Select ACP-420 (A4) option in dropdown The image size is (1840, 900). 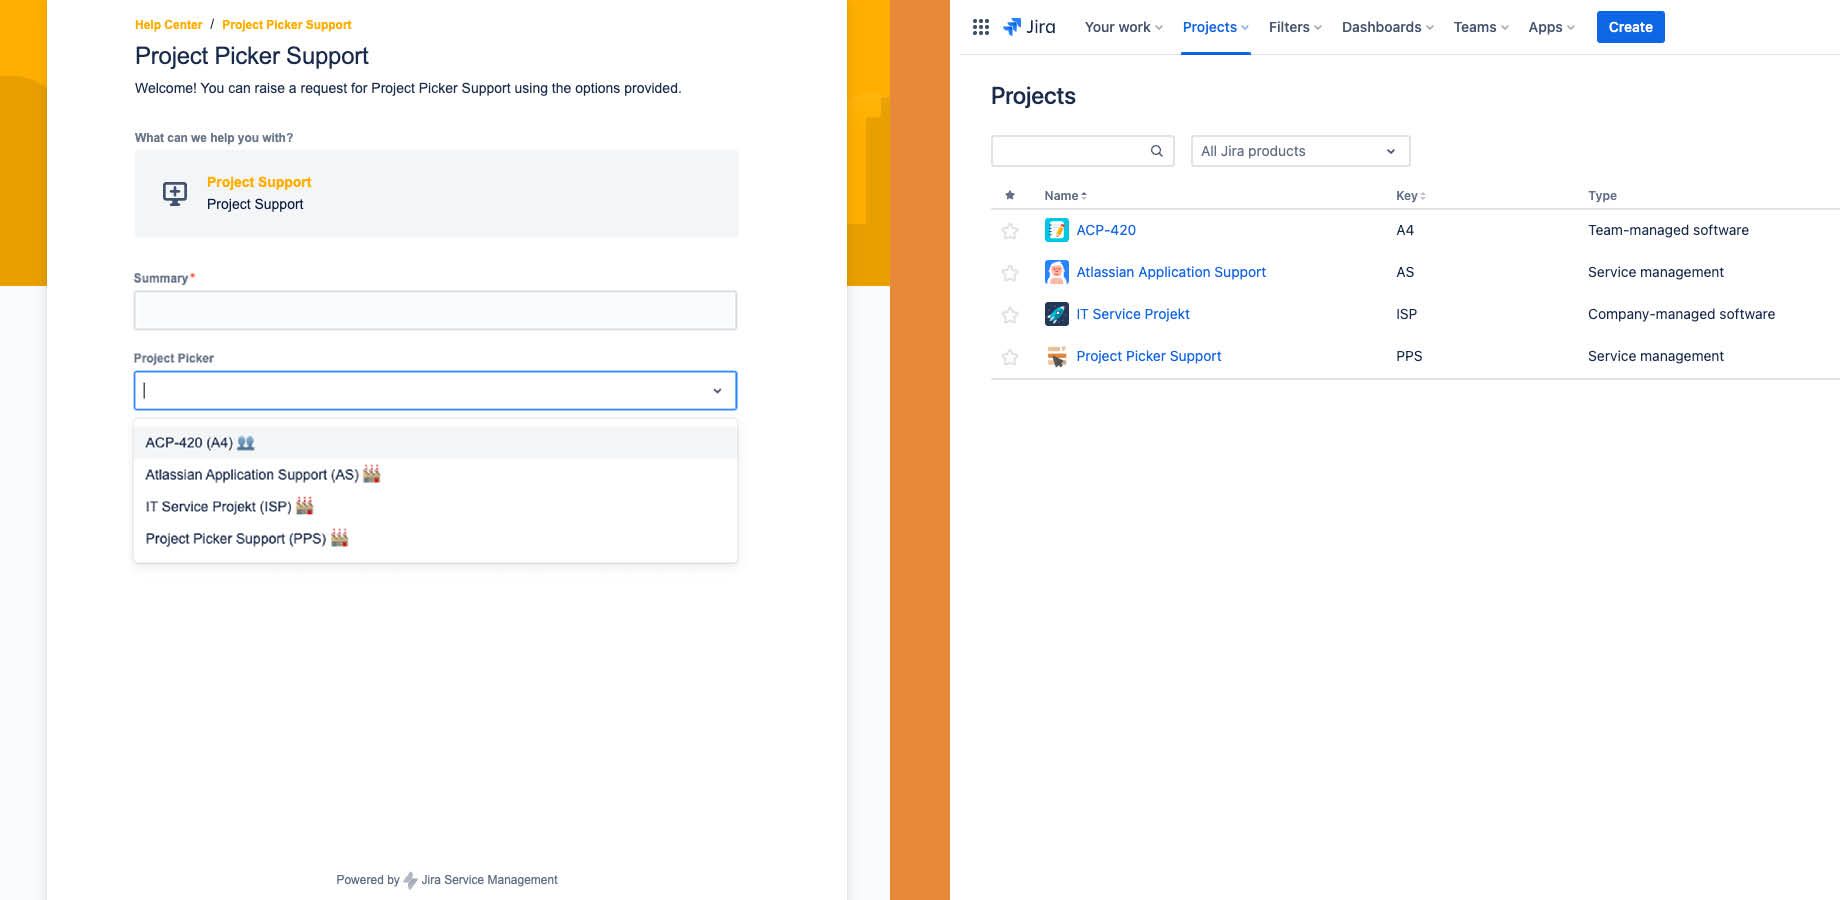(x=435, y=442)
